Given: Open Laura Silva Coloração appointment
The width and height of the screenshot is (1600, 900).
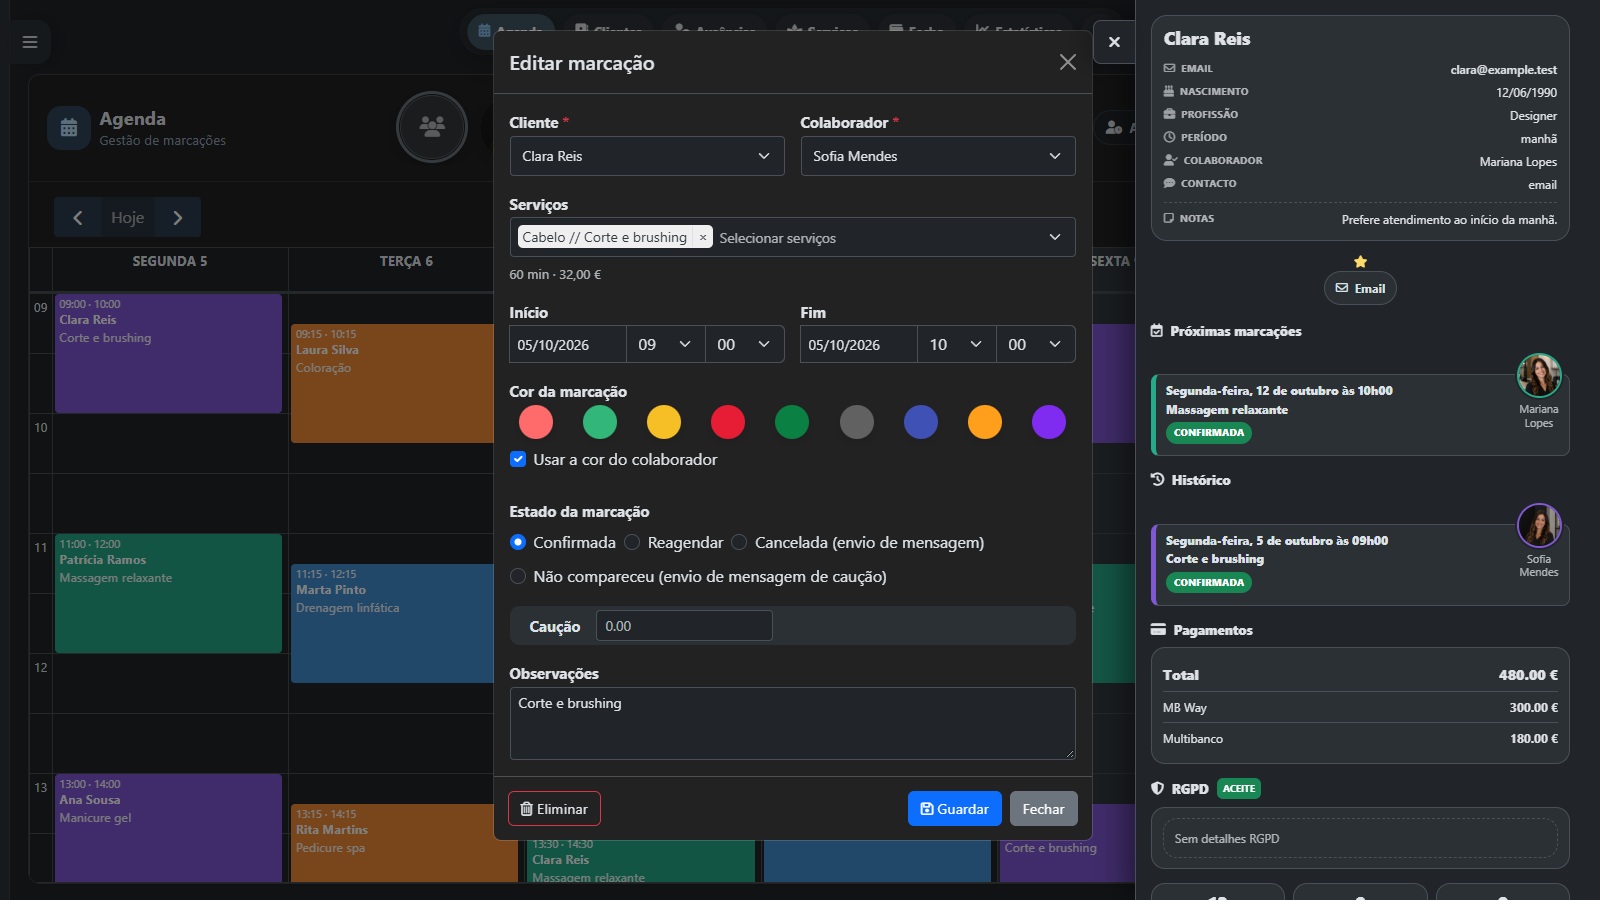Looking at the screenshot, I should (x=391, y=383).
